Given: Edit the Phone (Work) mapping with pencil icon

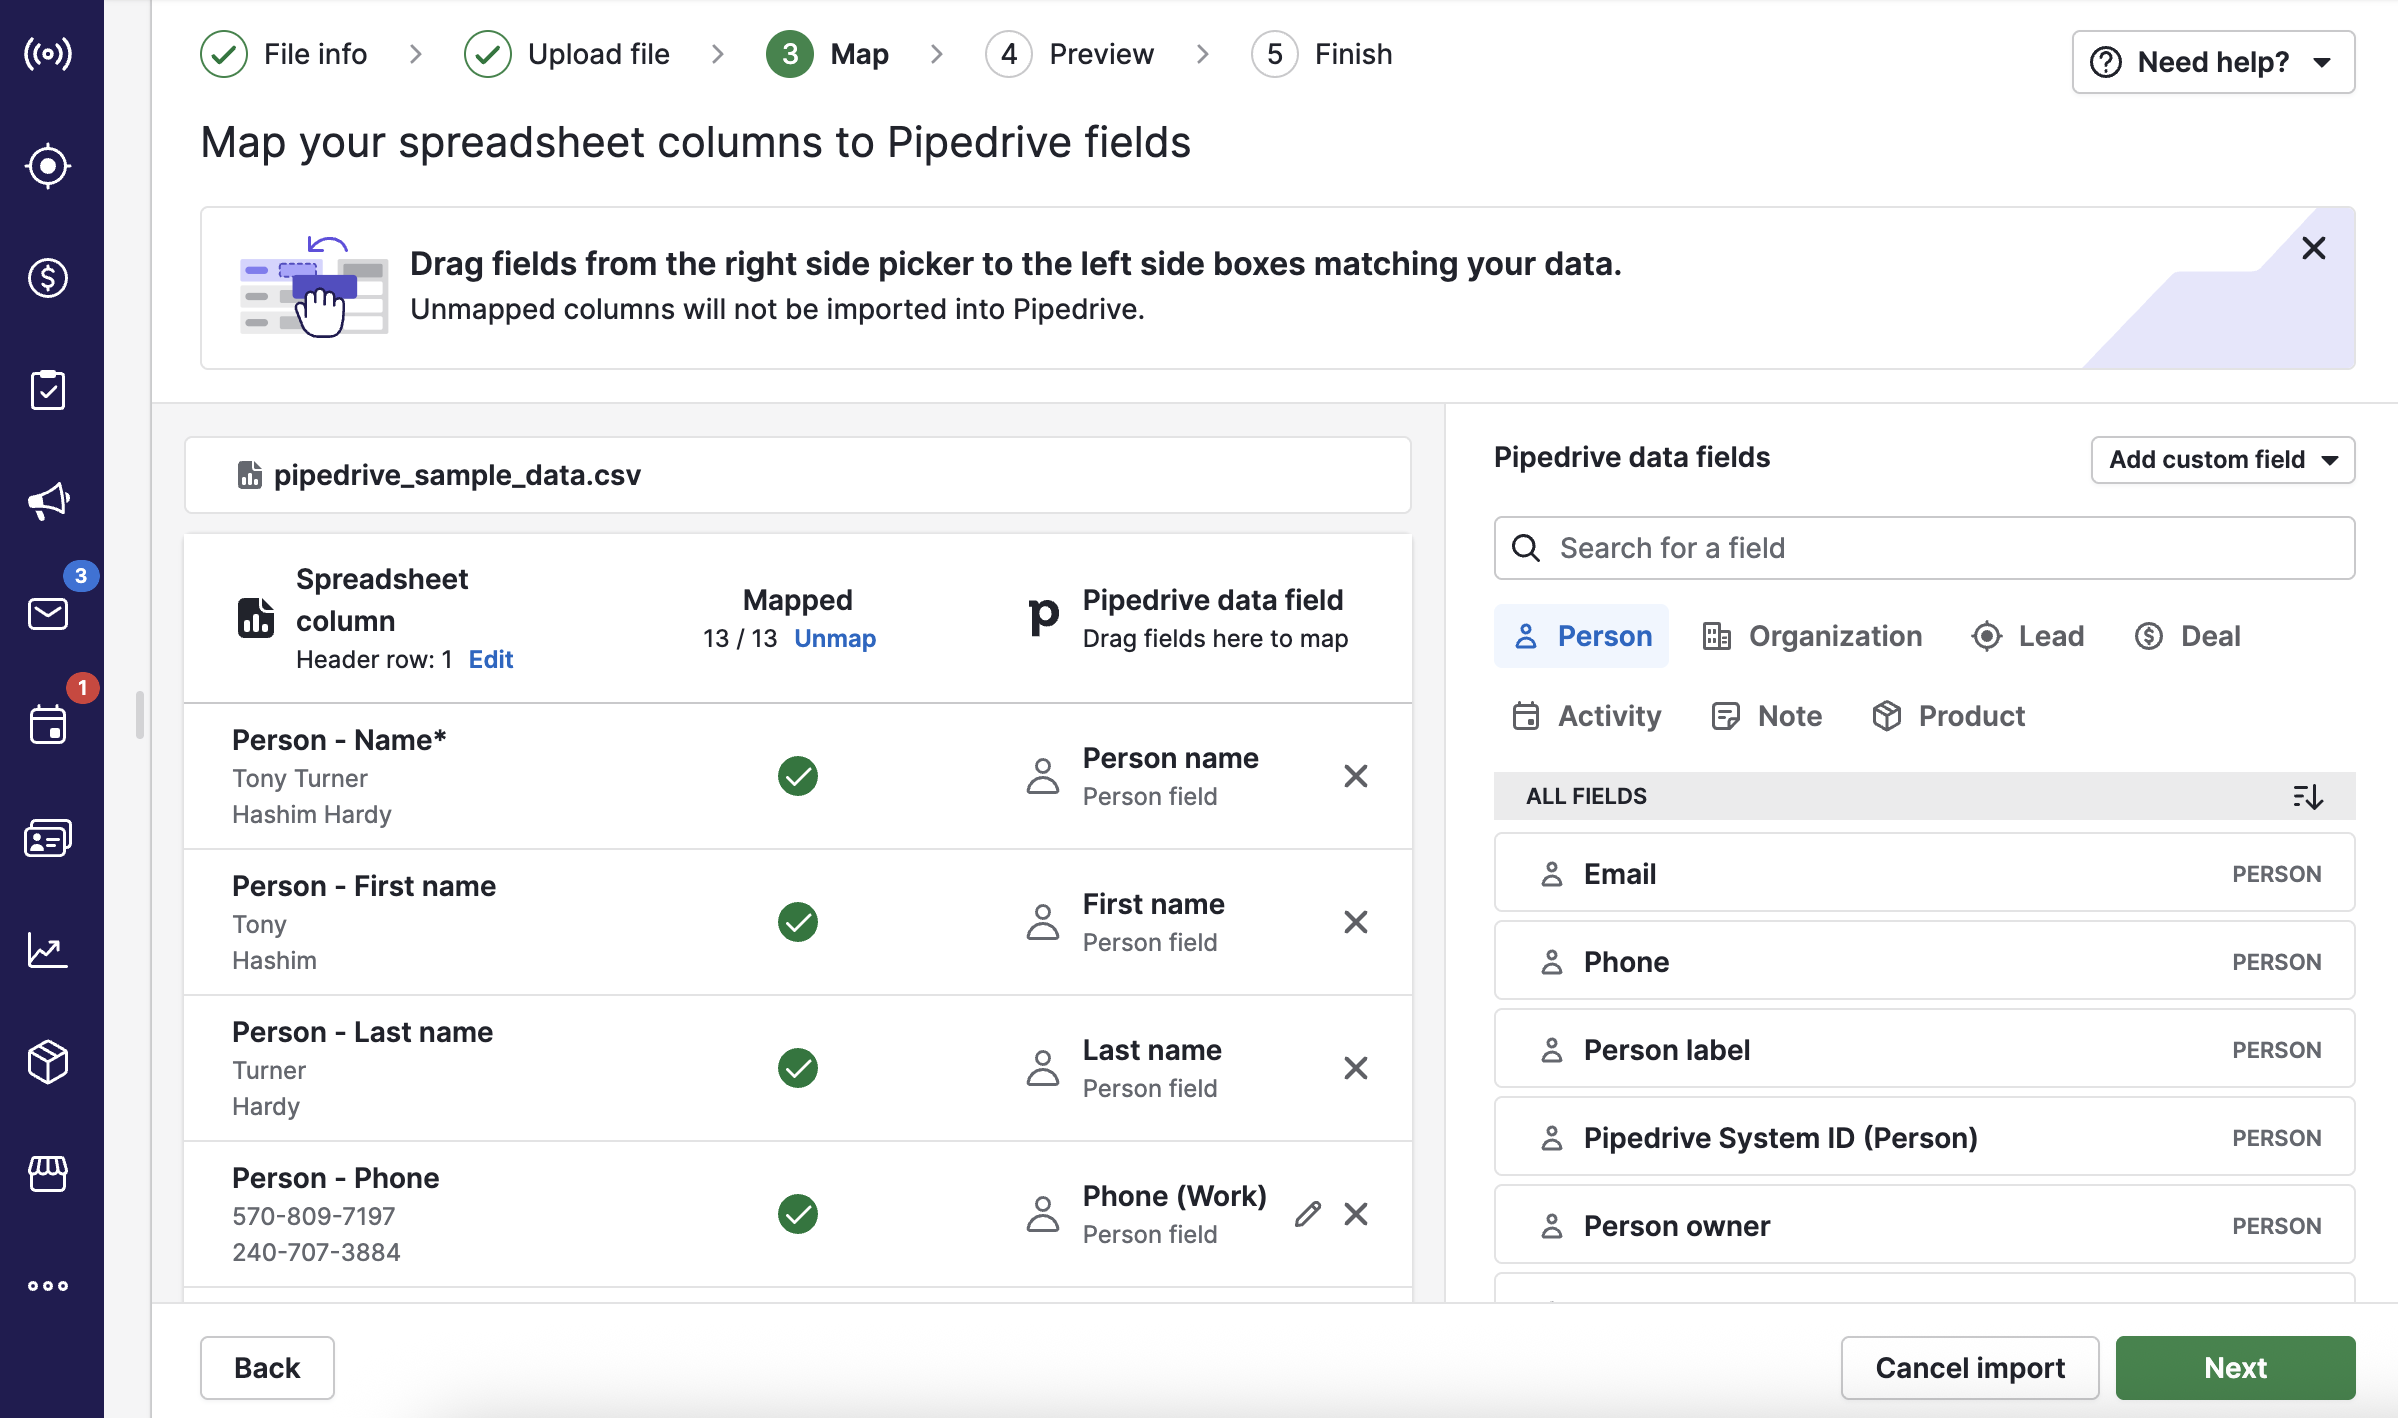Looking at the screenshot, I should [x=1308, y=1214].
